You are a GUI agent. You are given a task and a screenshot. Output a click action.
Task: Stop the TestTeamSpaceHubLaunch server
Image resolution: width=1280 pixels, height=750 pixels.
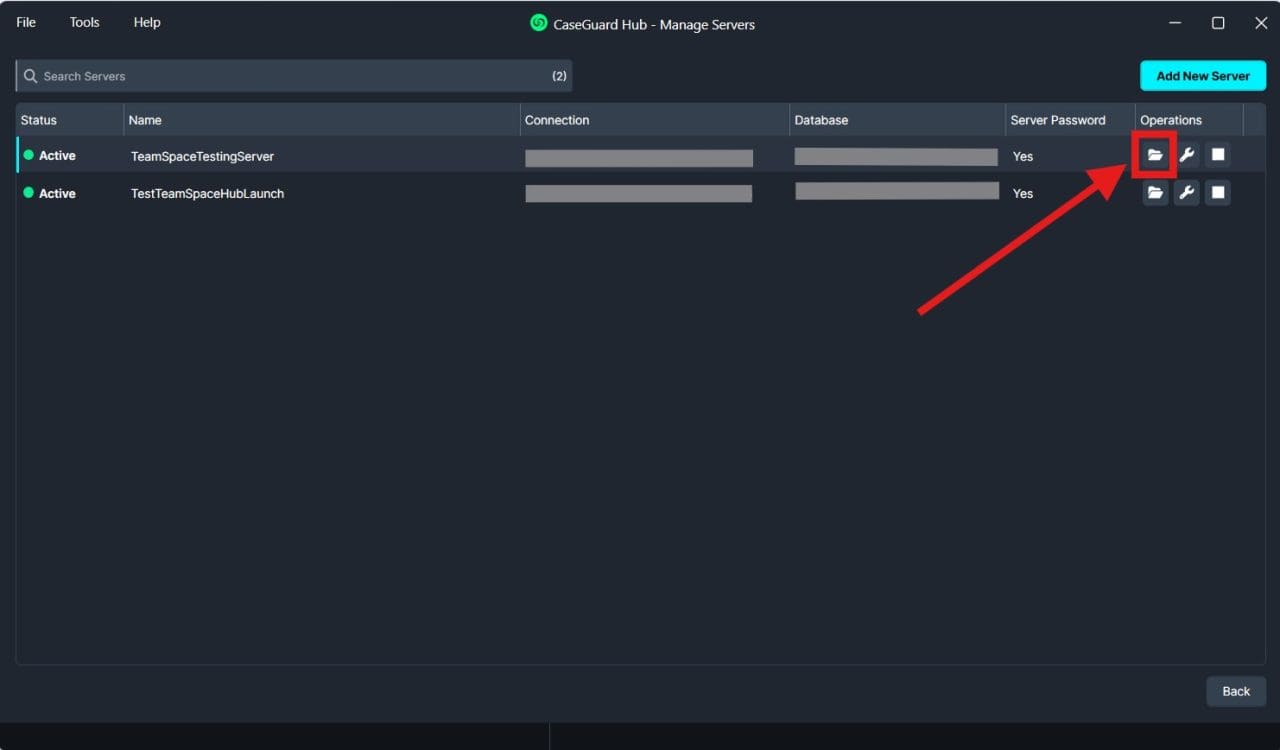click(x=1217, y=193)
